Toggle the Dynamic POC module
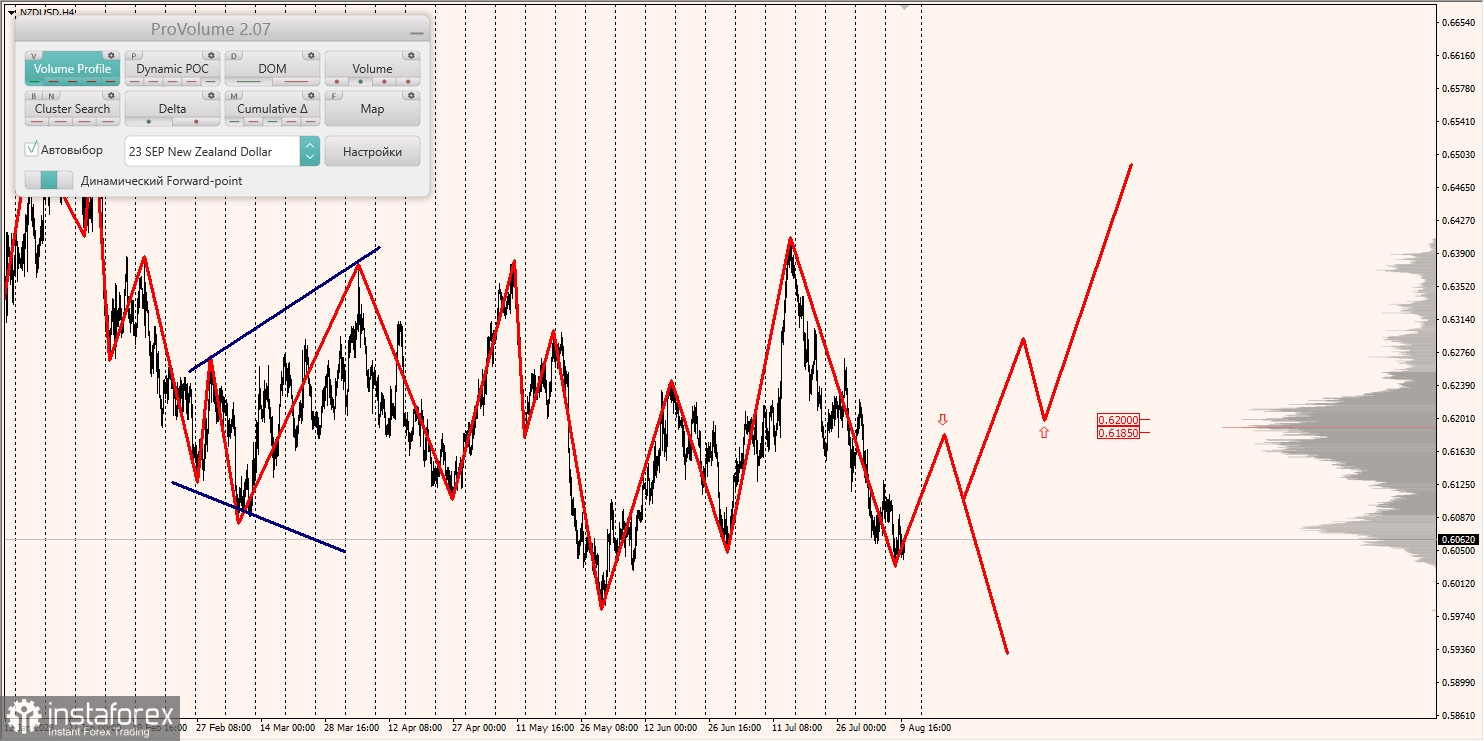1484x741 pixels. [x=172, y=68]
